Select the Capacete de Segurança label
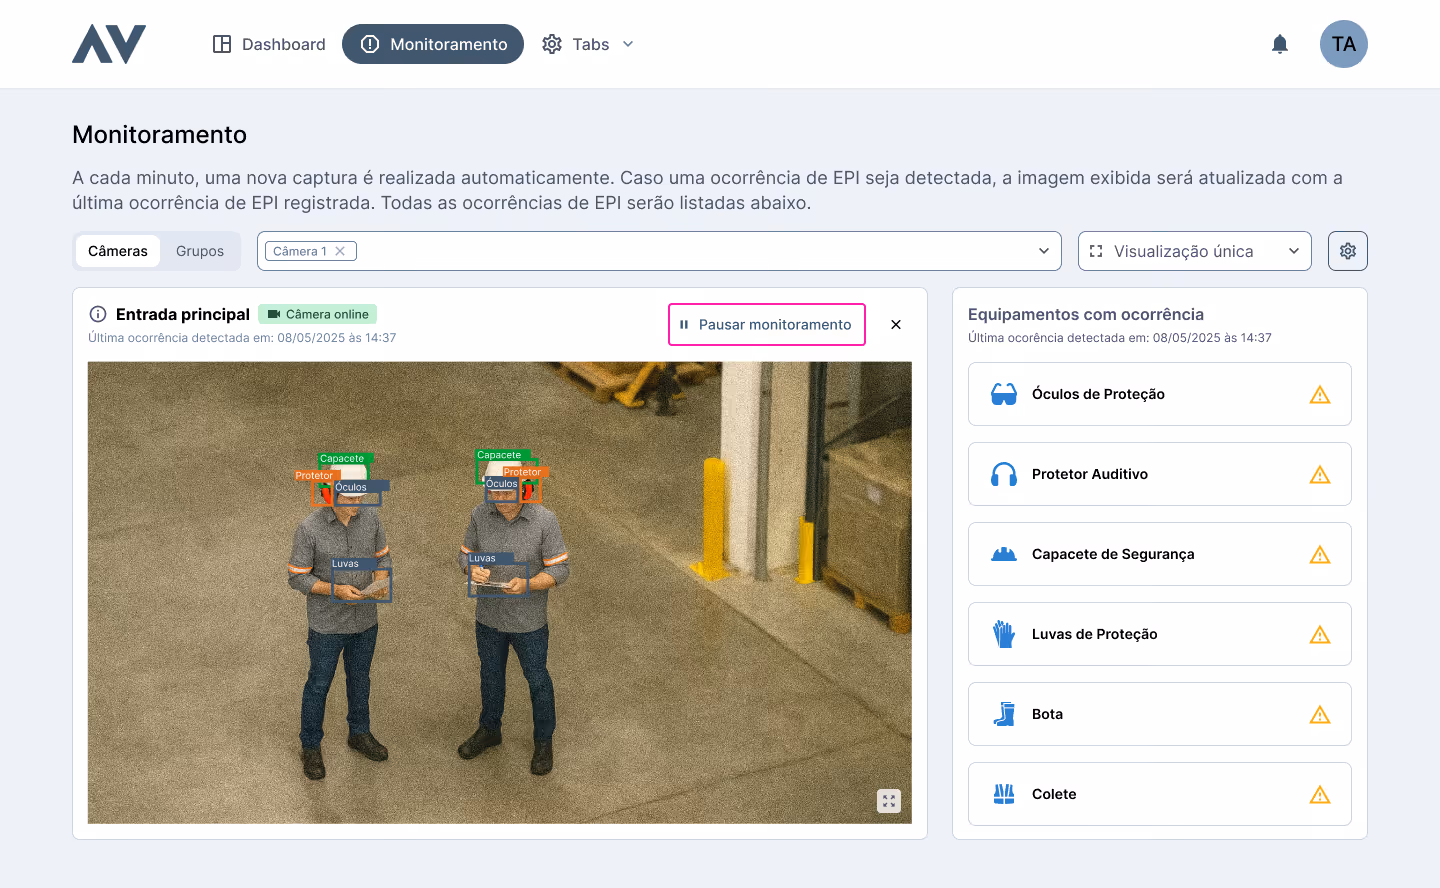Image resolution: width=1440 pixels, height=888 pixels. (1113, 554)
